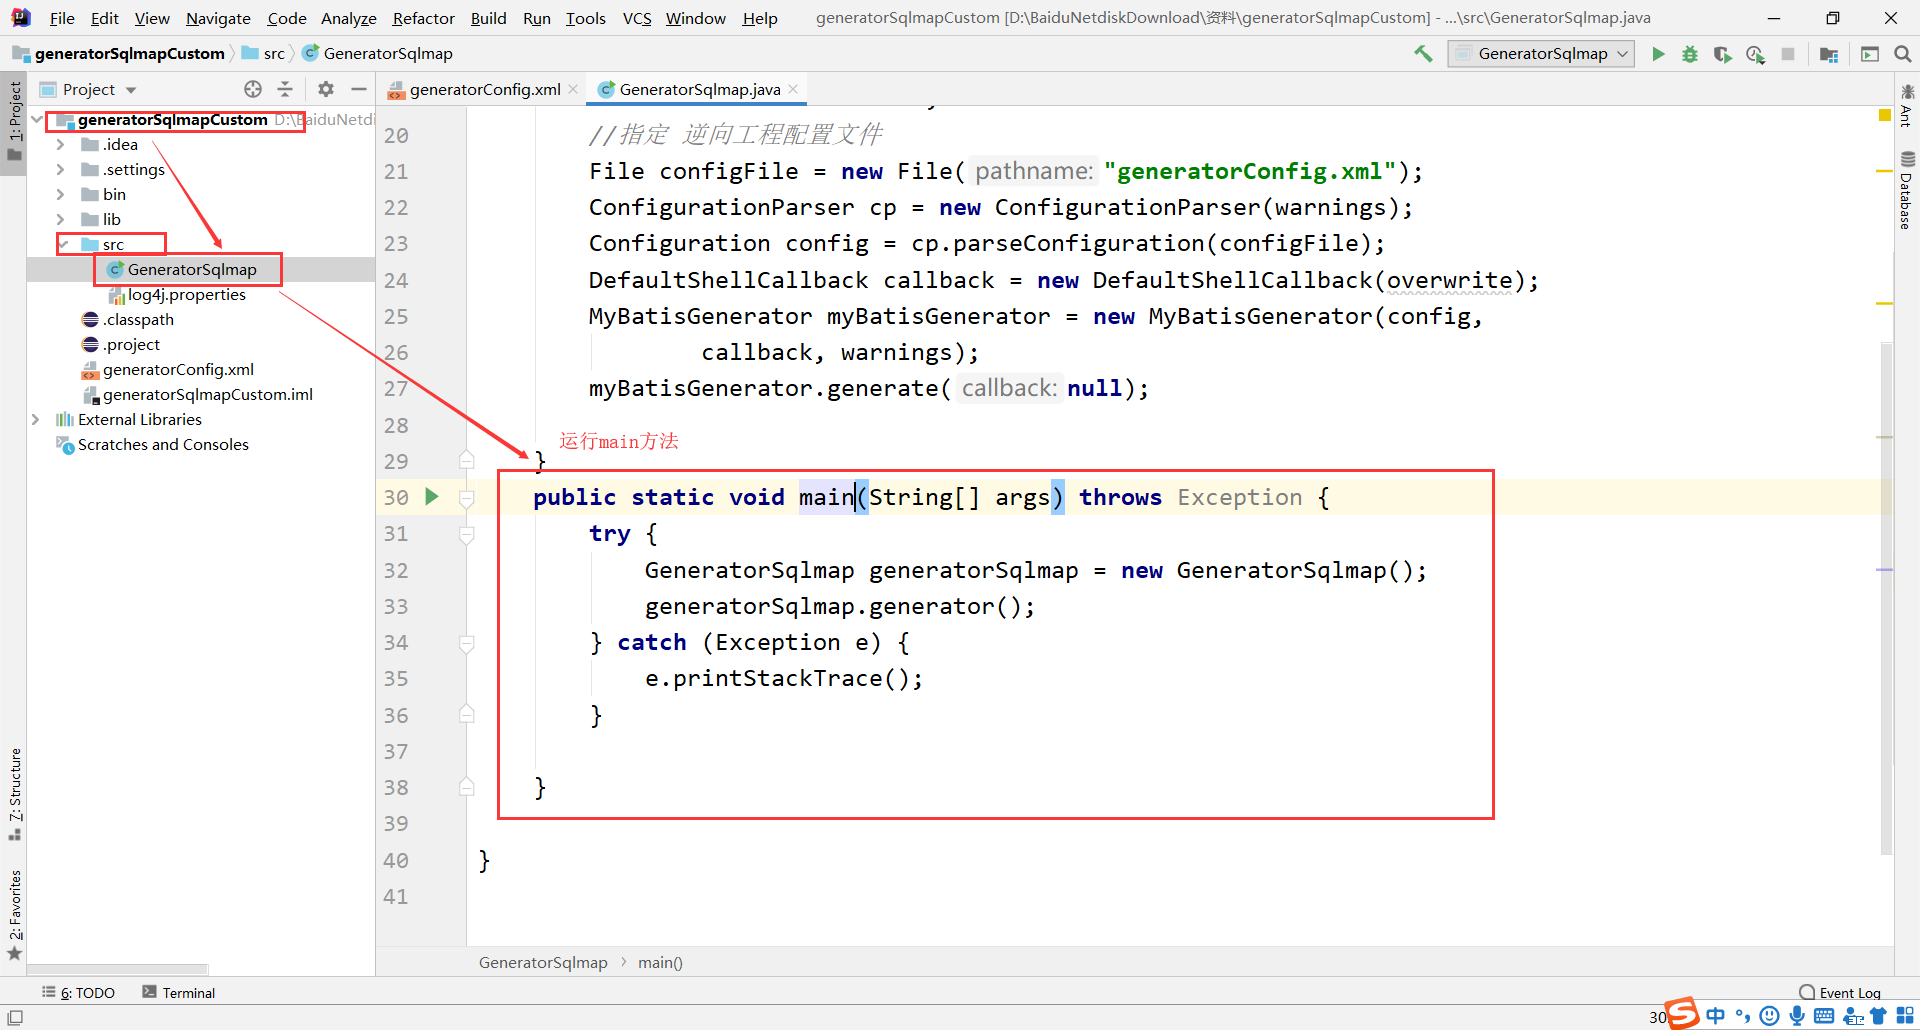1920x1030 pixels.
Task: Open the VCS menu
Action: (x=636, y=18)
